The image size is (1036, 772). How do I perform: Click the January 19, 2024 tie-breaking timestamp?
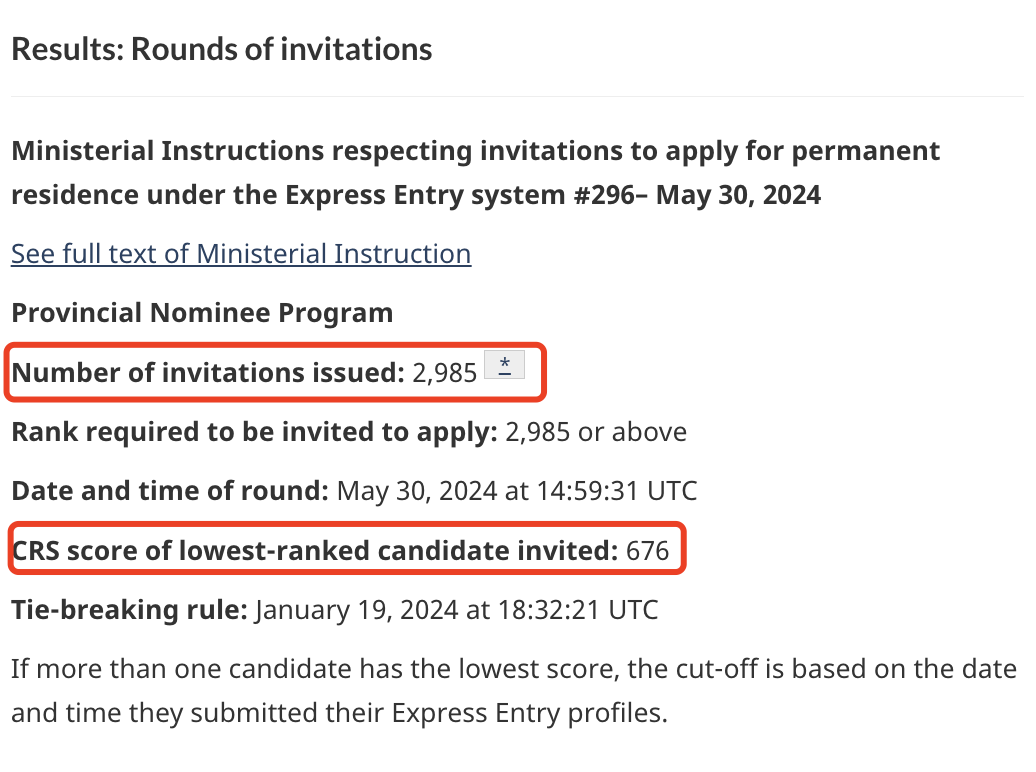pyautogui.click(x=457, y=609)
